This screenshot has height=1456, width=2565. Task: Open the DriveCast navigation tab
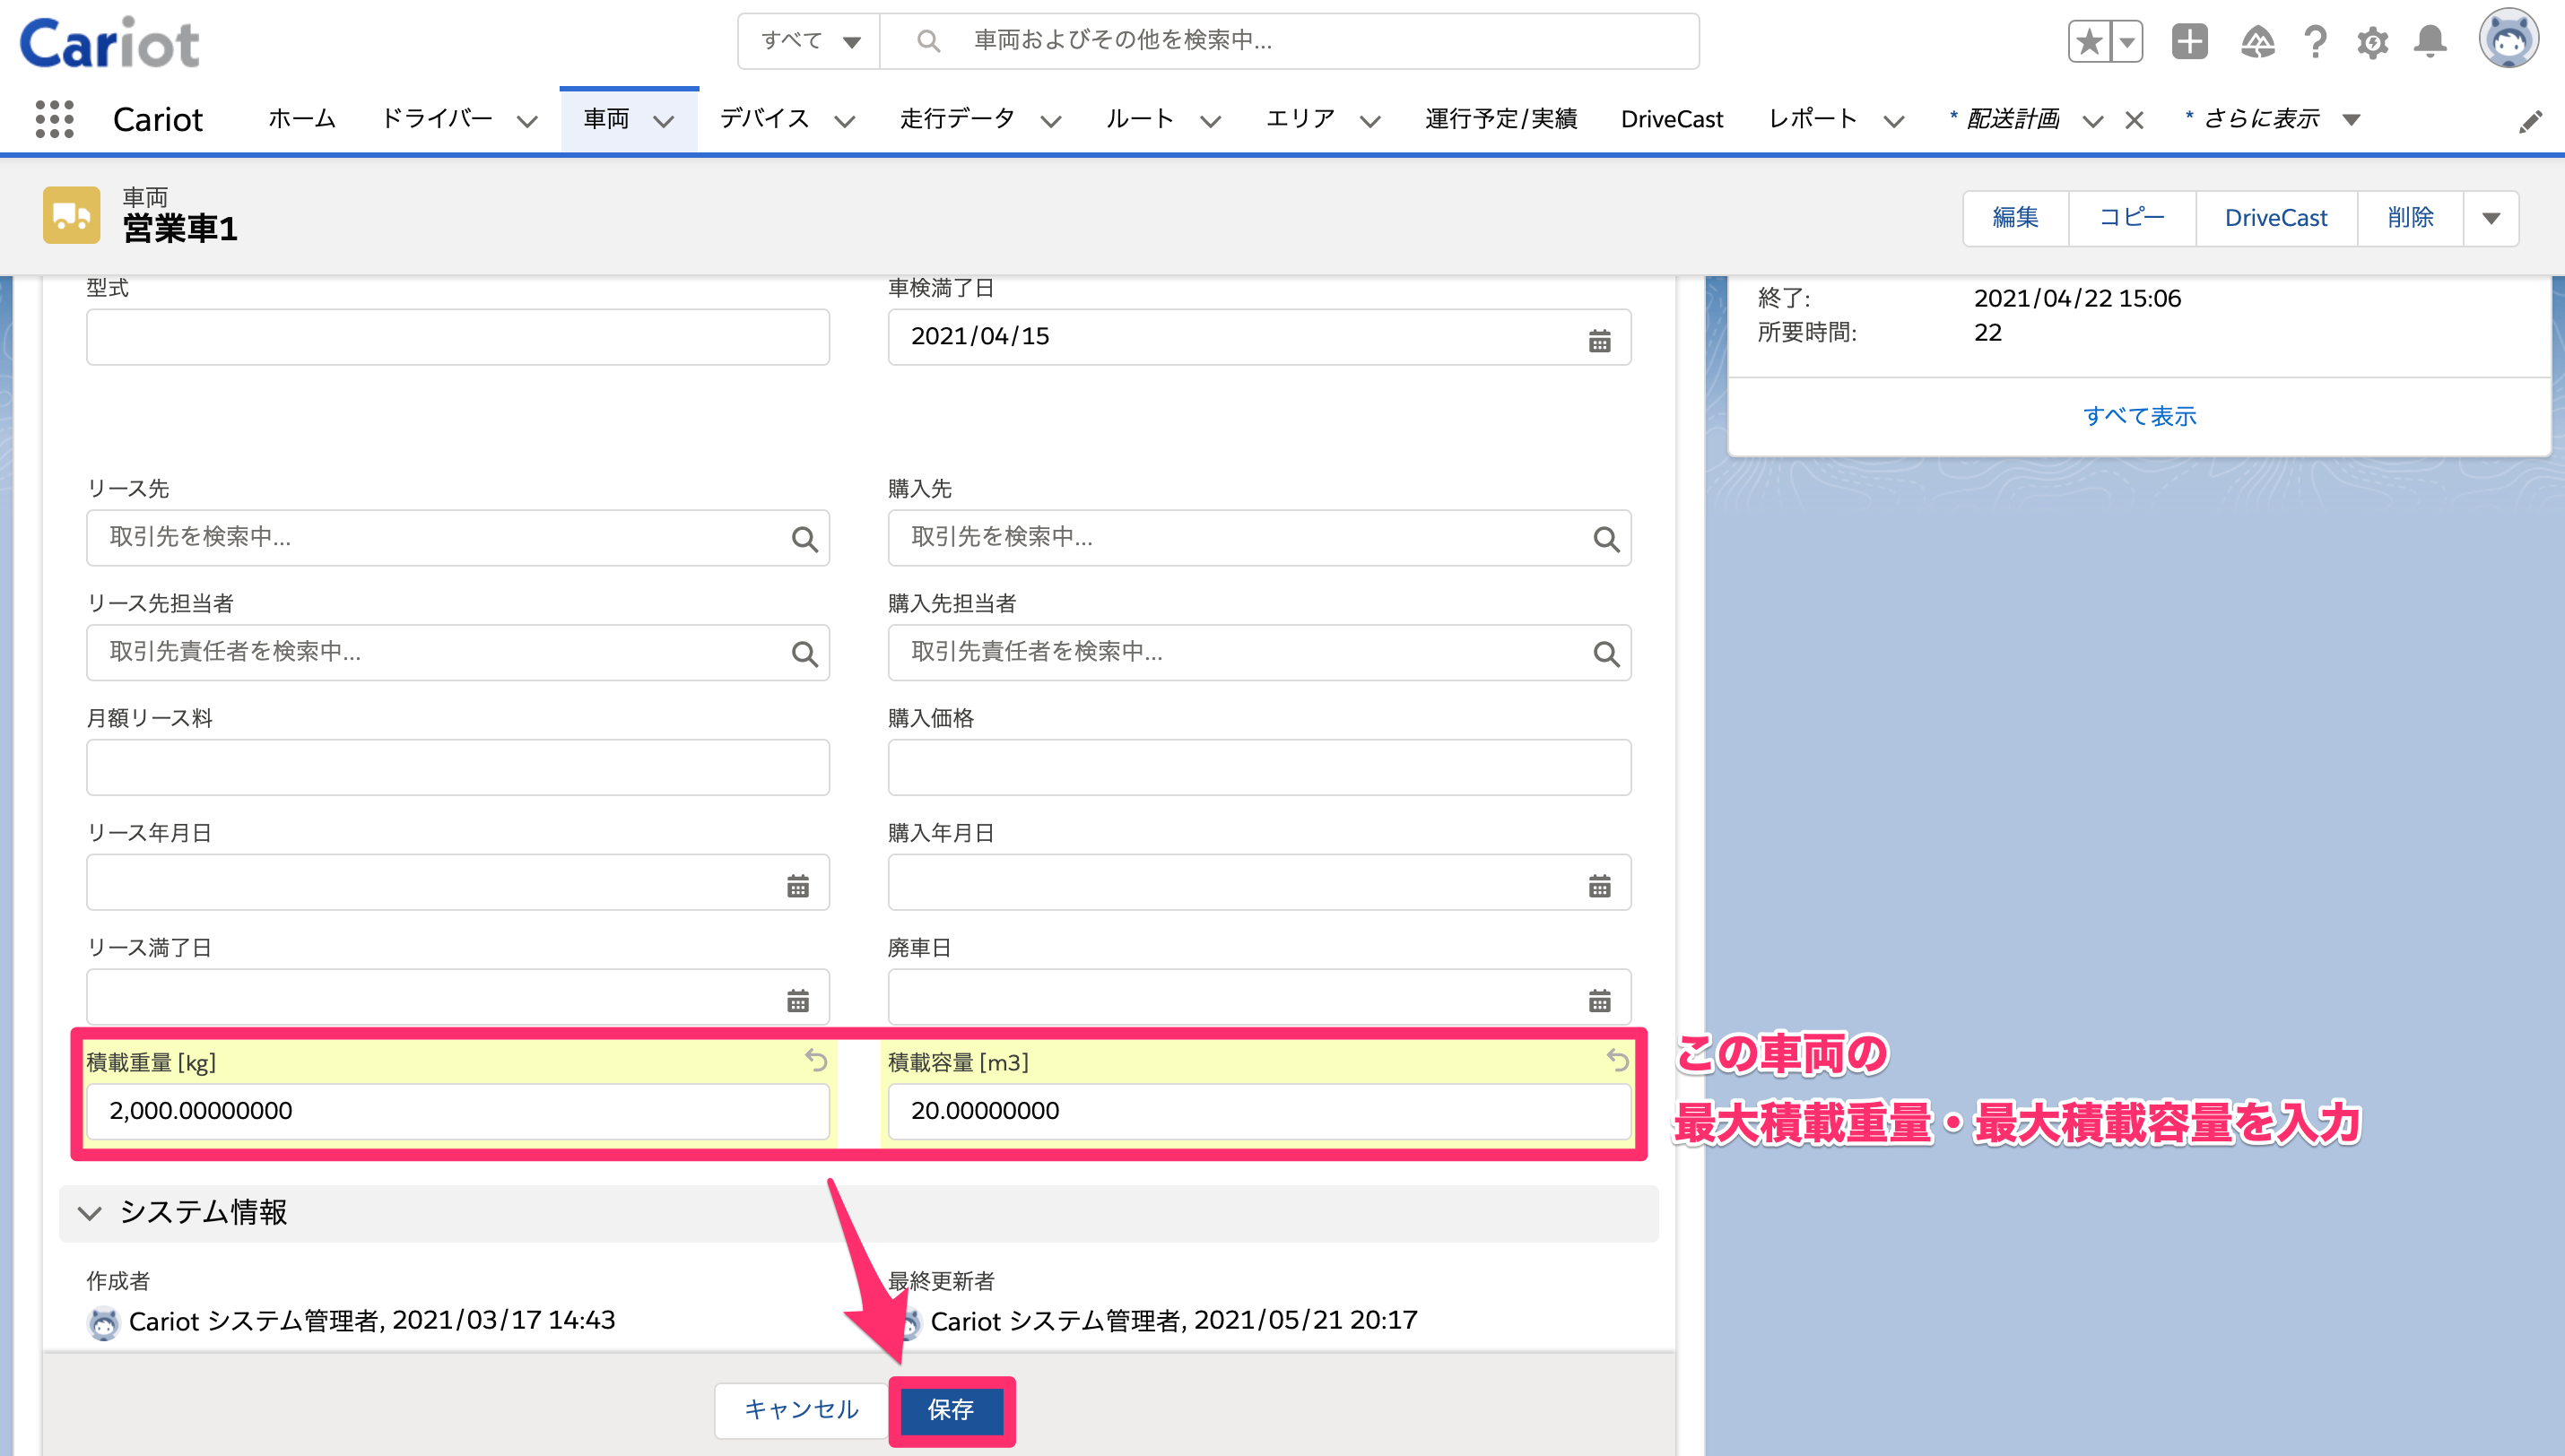tap(1671, 119)
